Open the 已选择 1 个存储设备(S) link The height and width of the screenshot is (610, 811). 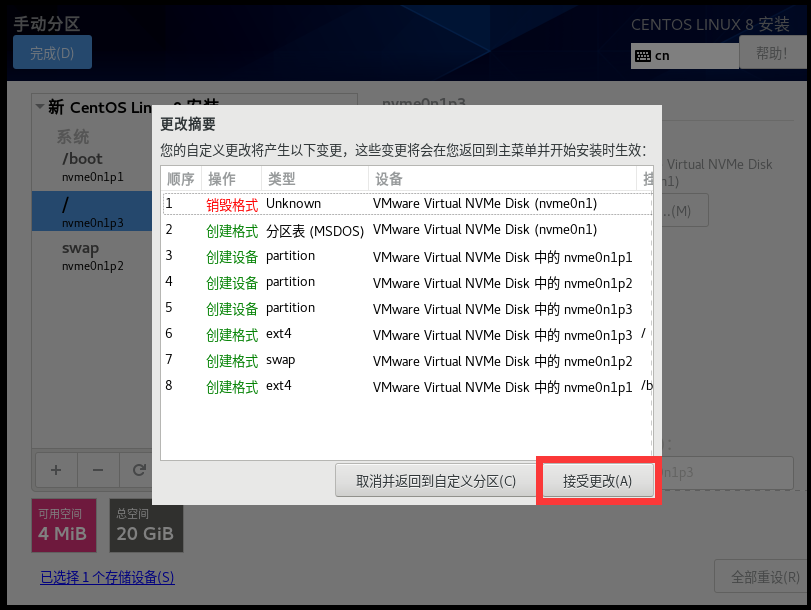108,577
